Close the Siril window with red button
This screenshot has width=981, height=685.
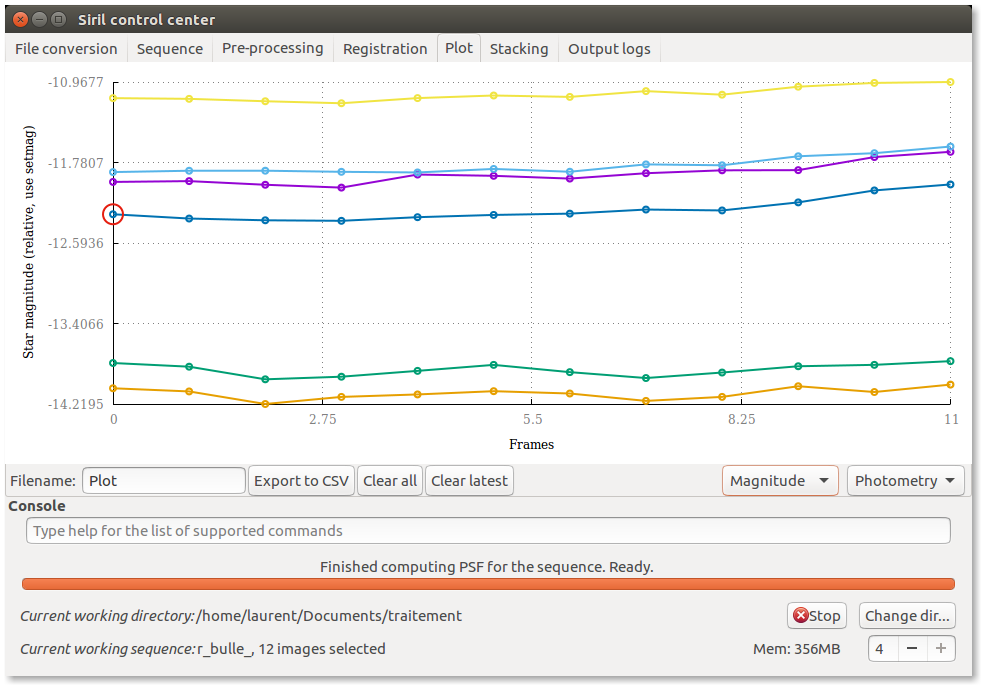click(17, 19)
